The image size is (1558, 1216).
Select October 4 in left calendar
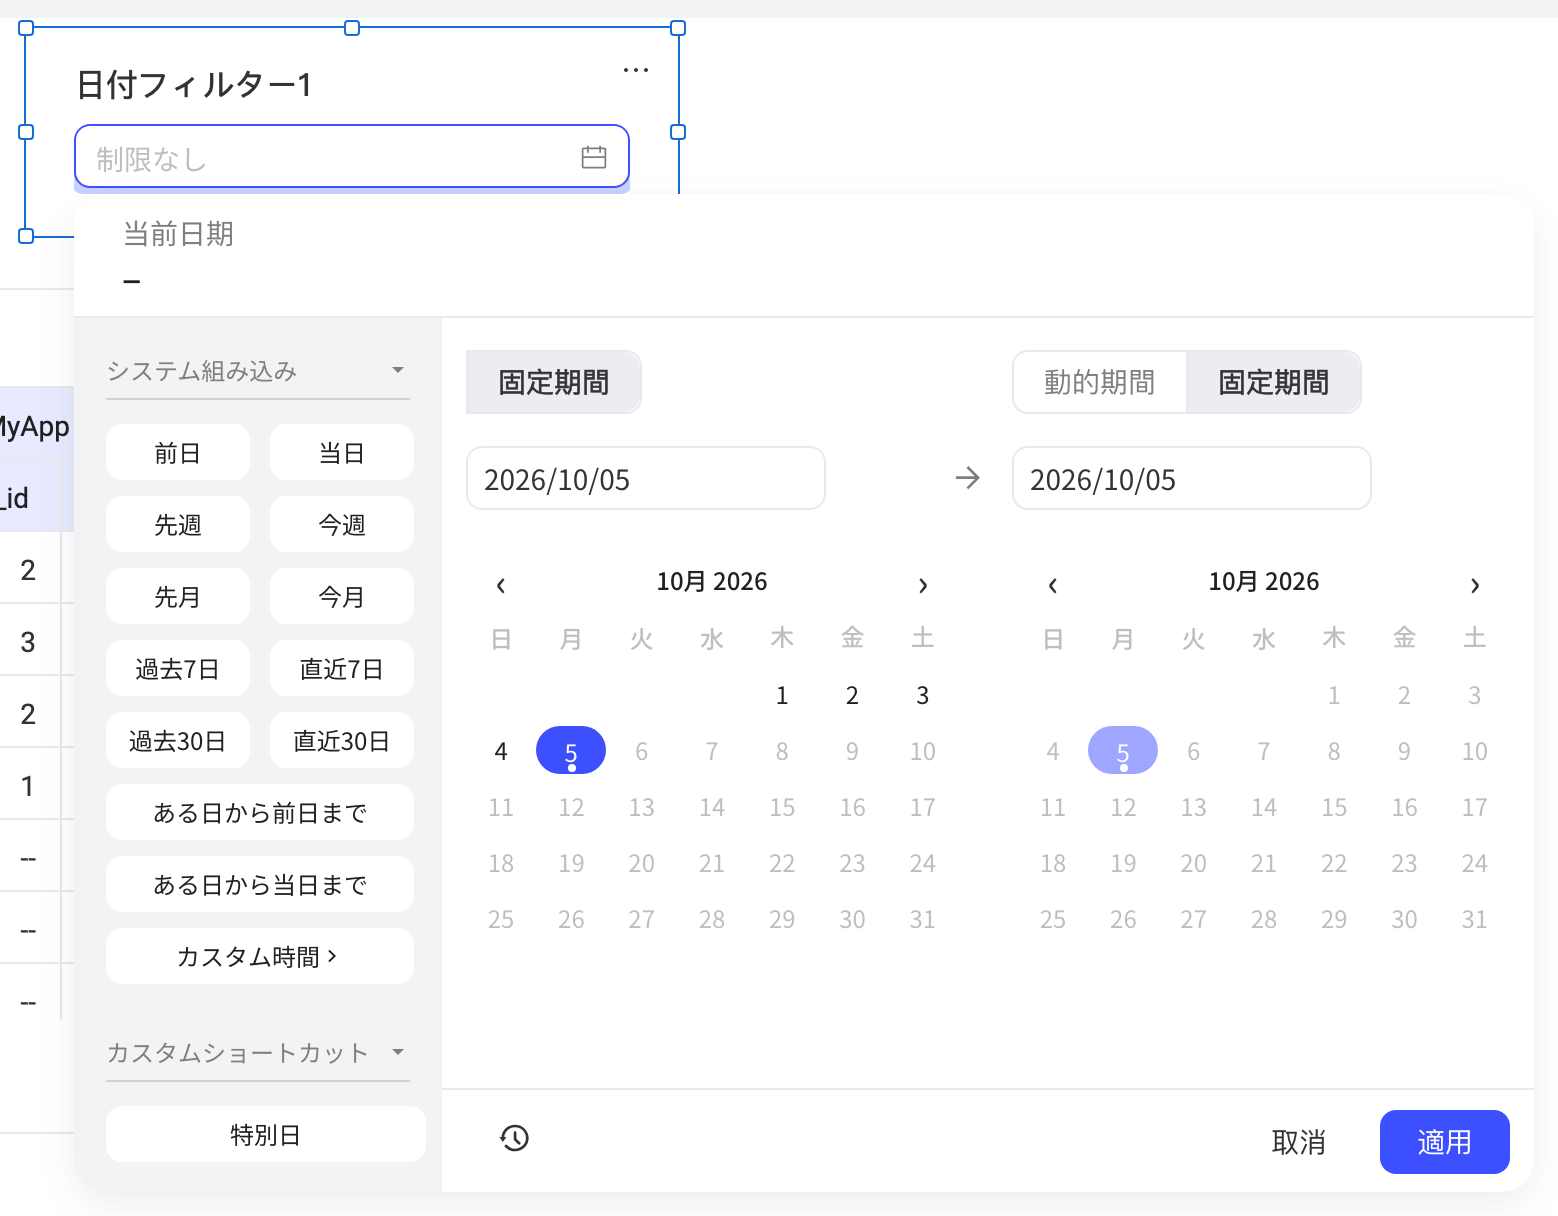click(x=501, y=751)
